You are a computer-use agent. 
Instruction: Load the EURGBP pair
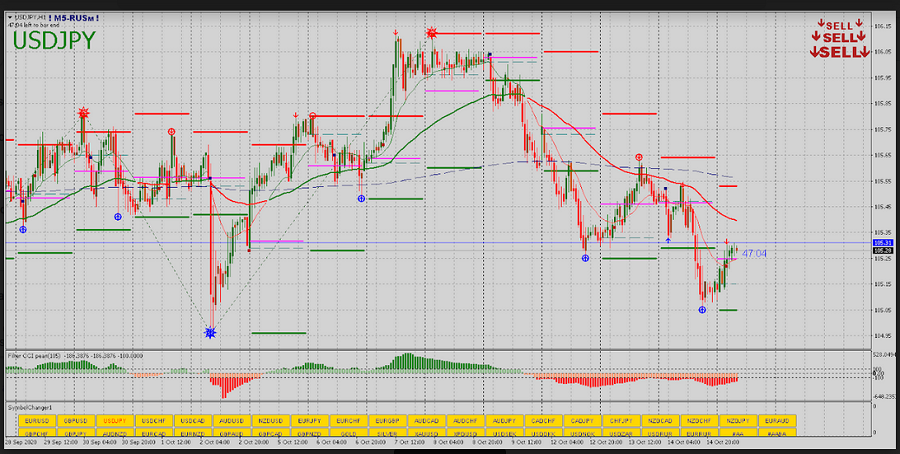[388, 422]
